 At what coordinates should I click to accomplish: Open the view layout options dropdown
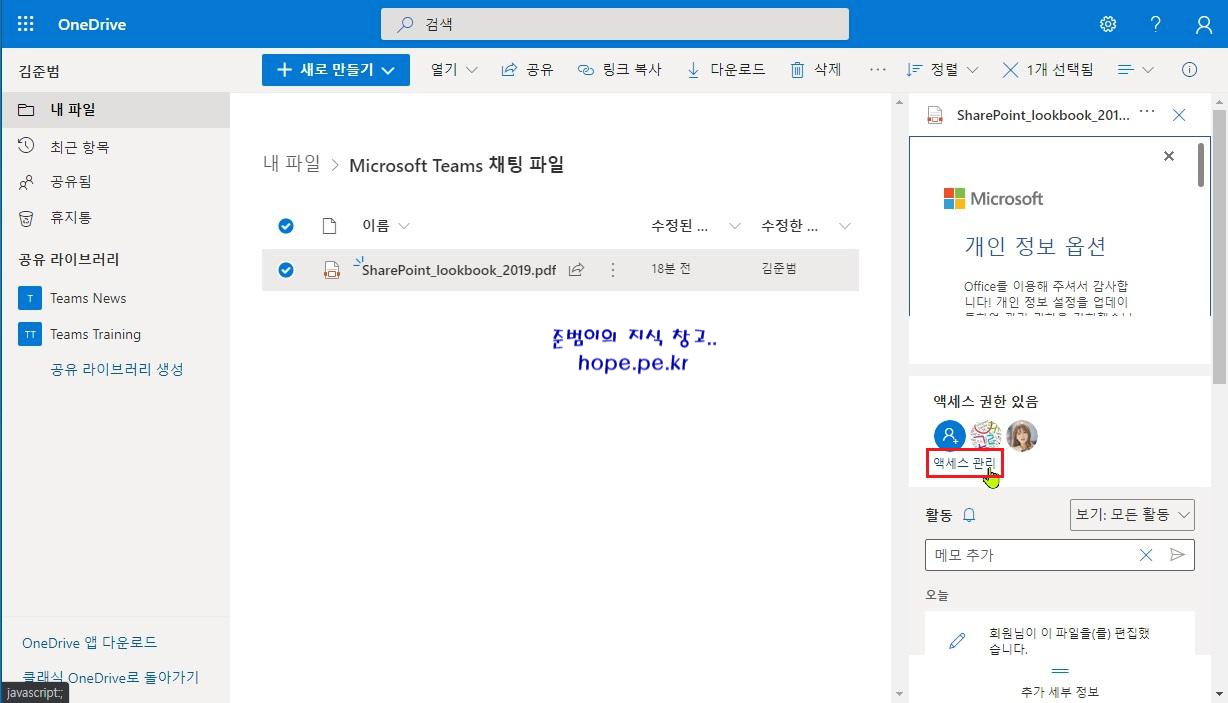[x=1135, y=70]
